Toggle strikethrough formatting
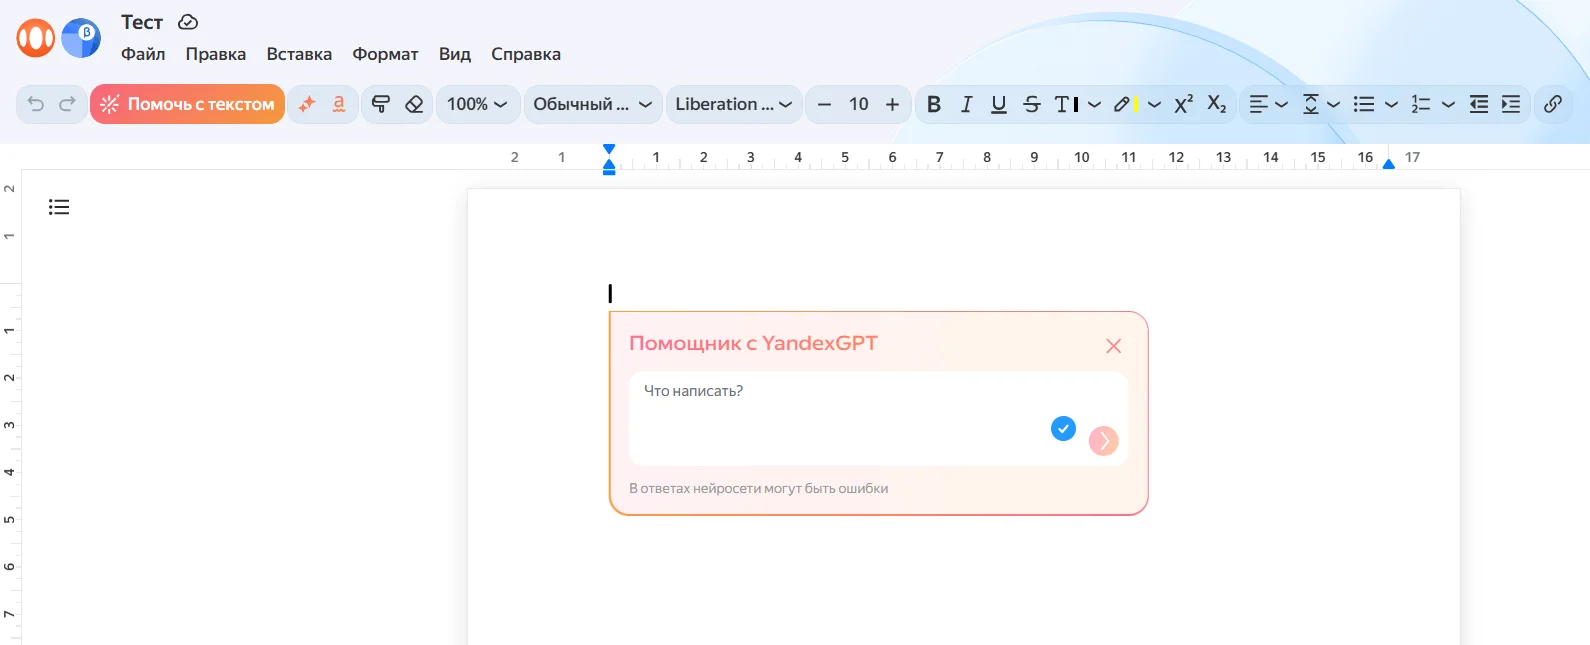This screenshot has width=1590, height=645. pyautogui.click(x=1032, y=104)
